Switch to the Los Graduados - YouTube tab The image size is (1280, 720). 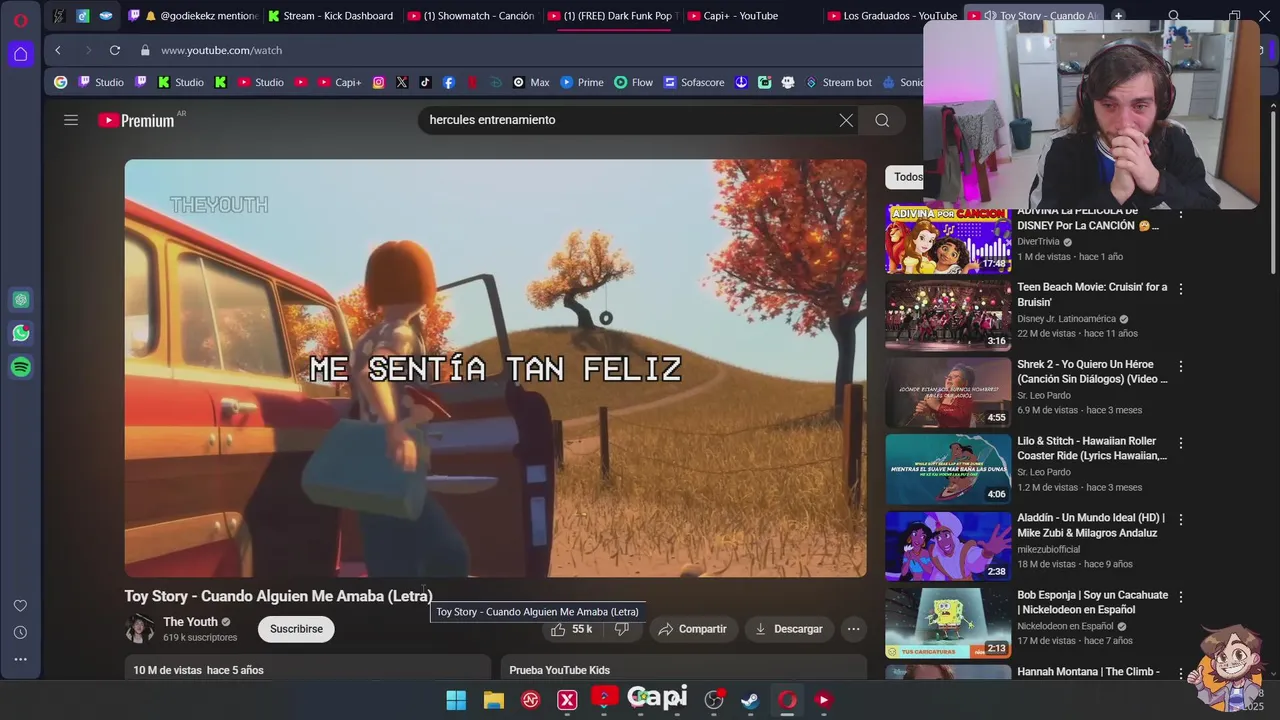pos(892,16)
